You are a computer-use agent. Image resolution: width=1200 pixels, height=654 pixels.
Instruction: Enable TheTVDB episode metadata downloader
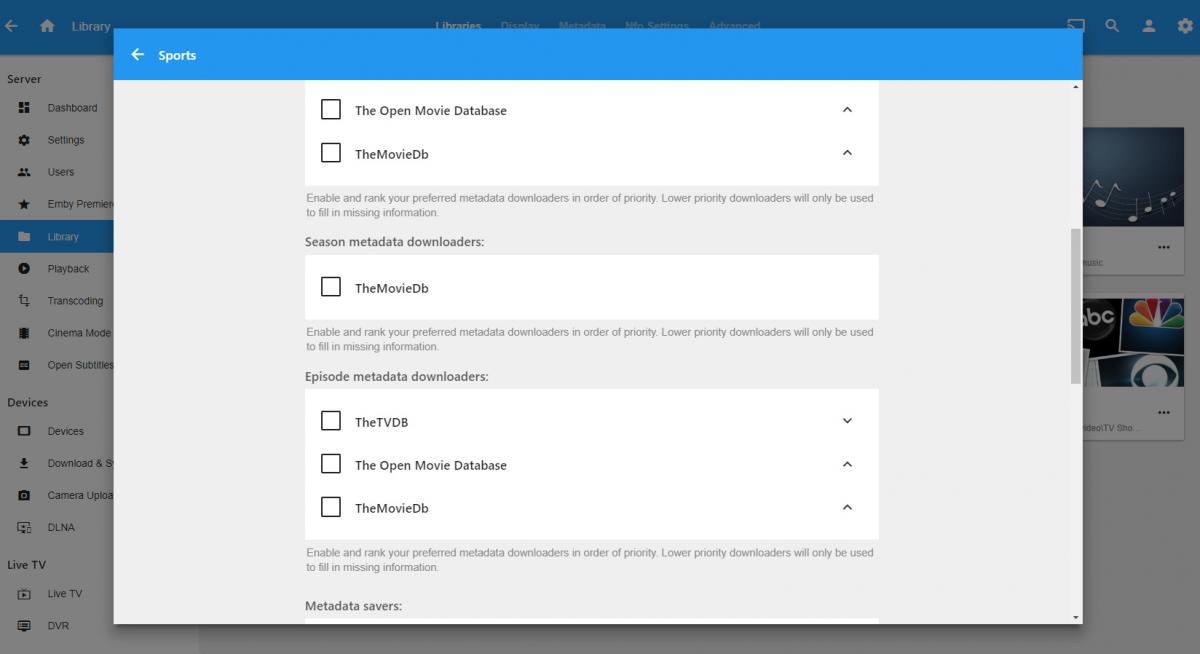click(331, 421)
